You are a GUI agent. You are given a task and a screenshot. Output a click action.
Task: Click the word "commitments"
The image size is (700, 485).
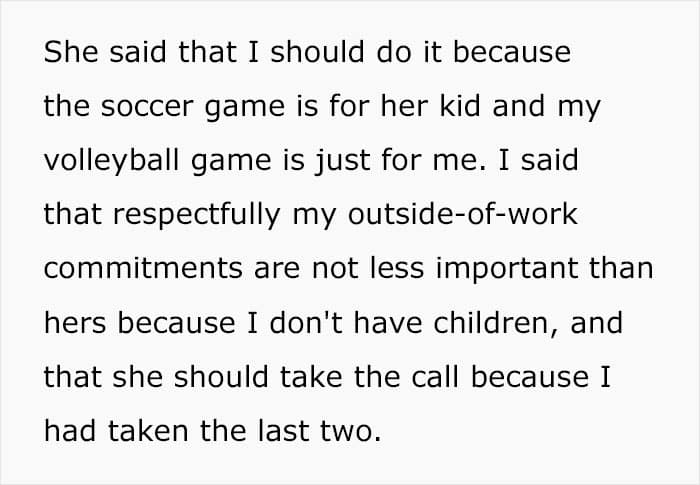pos(143,268)
